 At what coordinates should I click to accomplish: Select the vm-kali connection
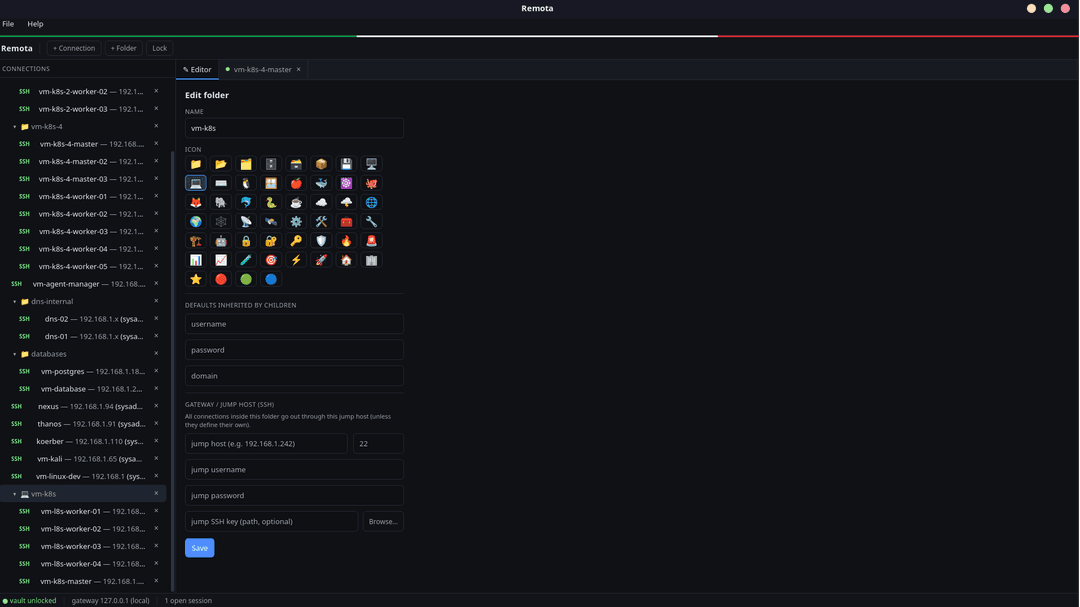pos(85,459)
